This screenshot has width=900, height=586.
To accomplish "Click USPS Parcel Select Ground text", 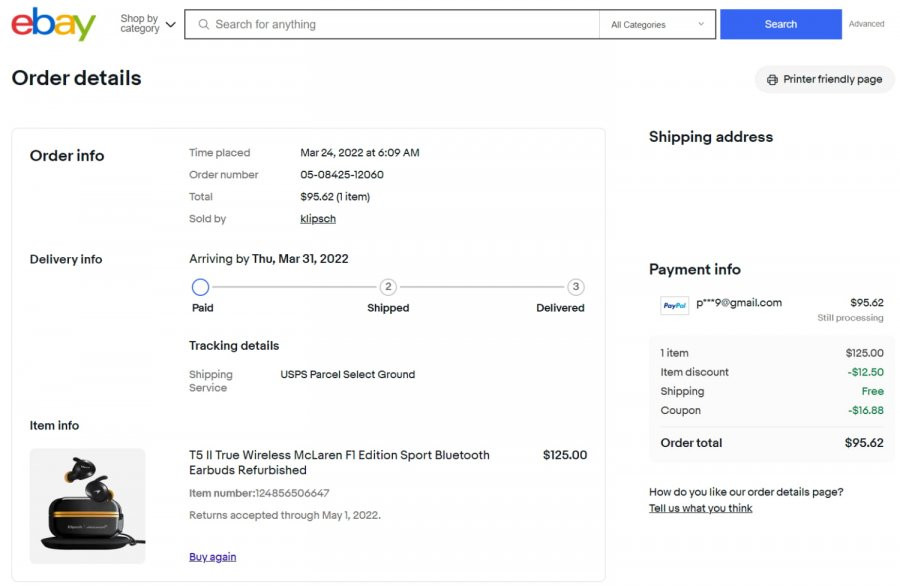I will pos(348,374).
